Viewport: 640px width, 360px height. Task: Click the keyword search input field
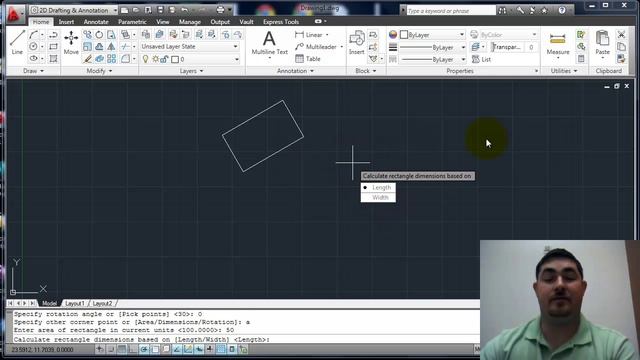tap(451, 11)
